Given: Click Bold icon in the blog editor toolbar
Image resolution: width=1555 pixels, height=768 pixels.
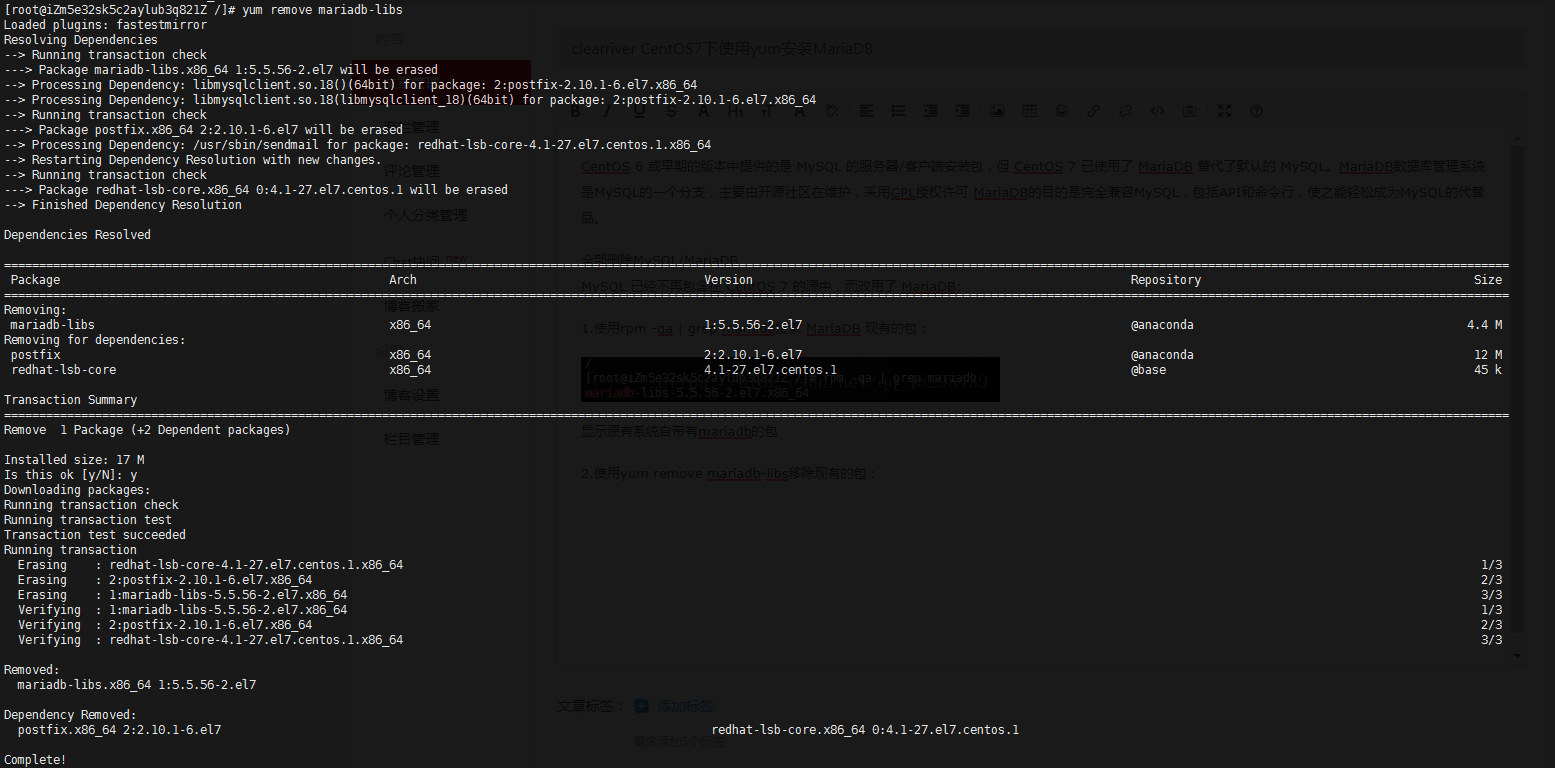Looking at the screenshot, I should point(574,111).
